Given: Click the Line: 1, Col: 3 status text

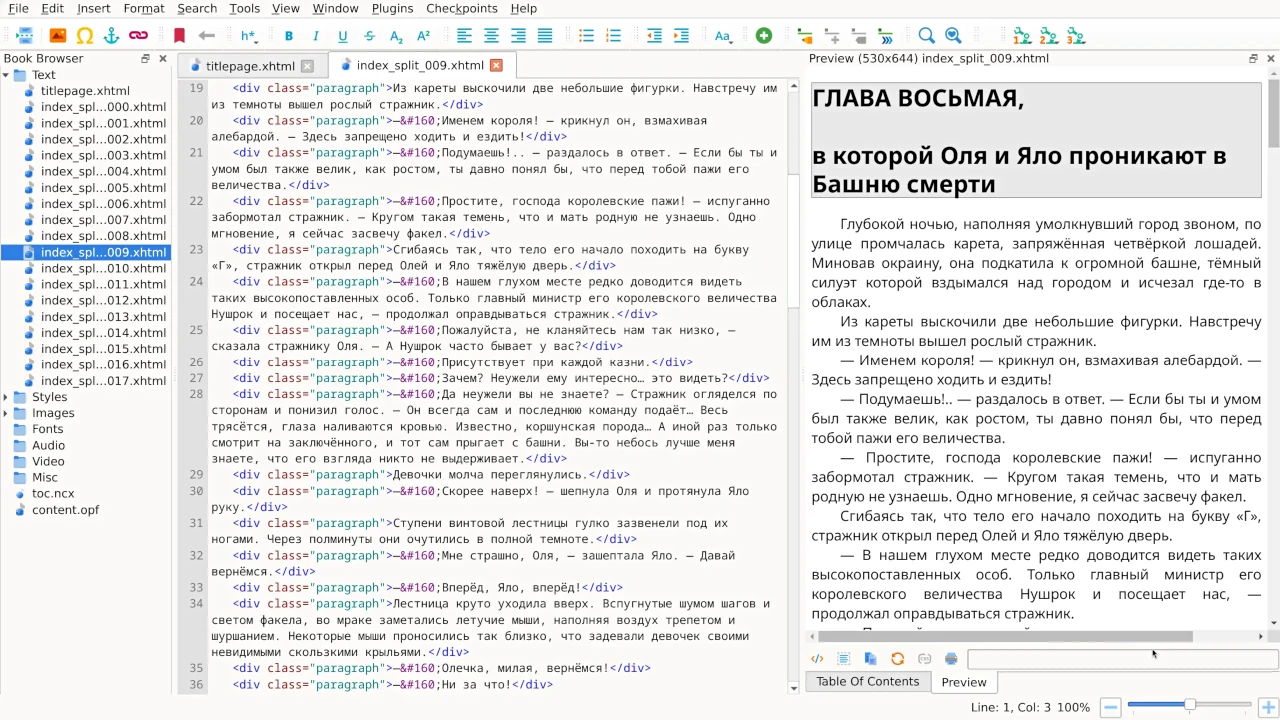Looking at the screenshot, I should [1011, 707].
